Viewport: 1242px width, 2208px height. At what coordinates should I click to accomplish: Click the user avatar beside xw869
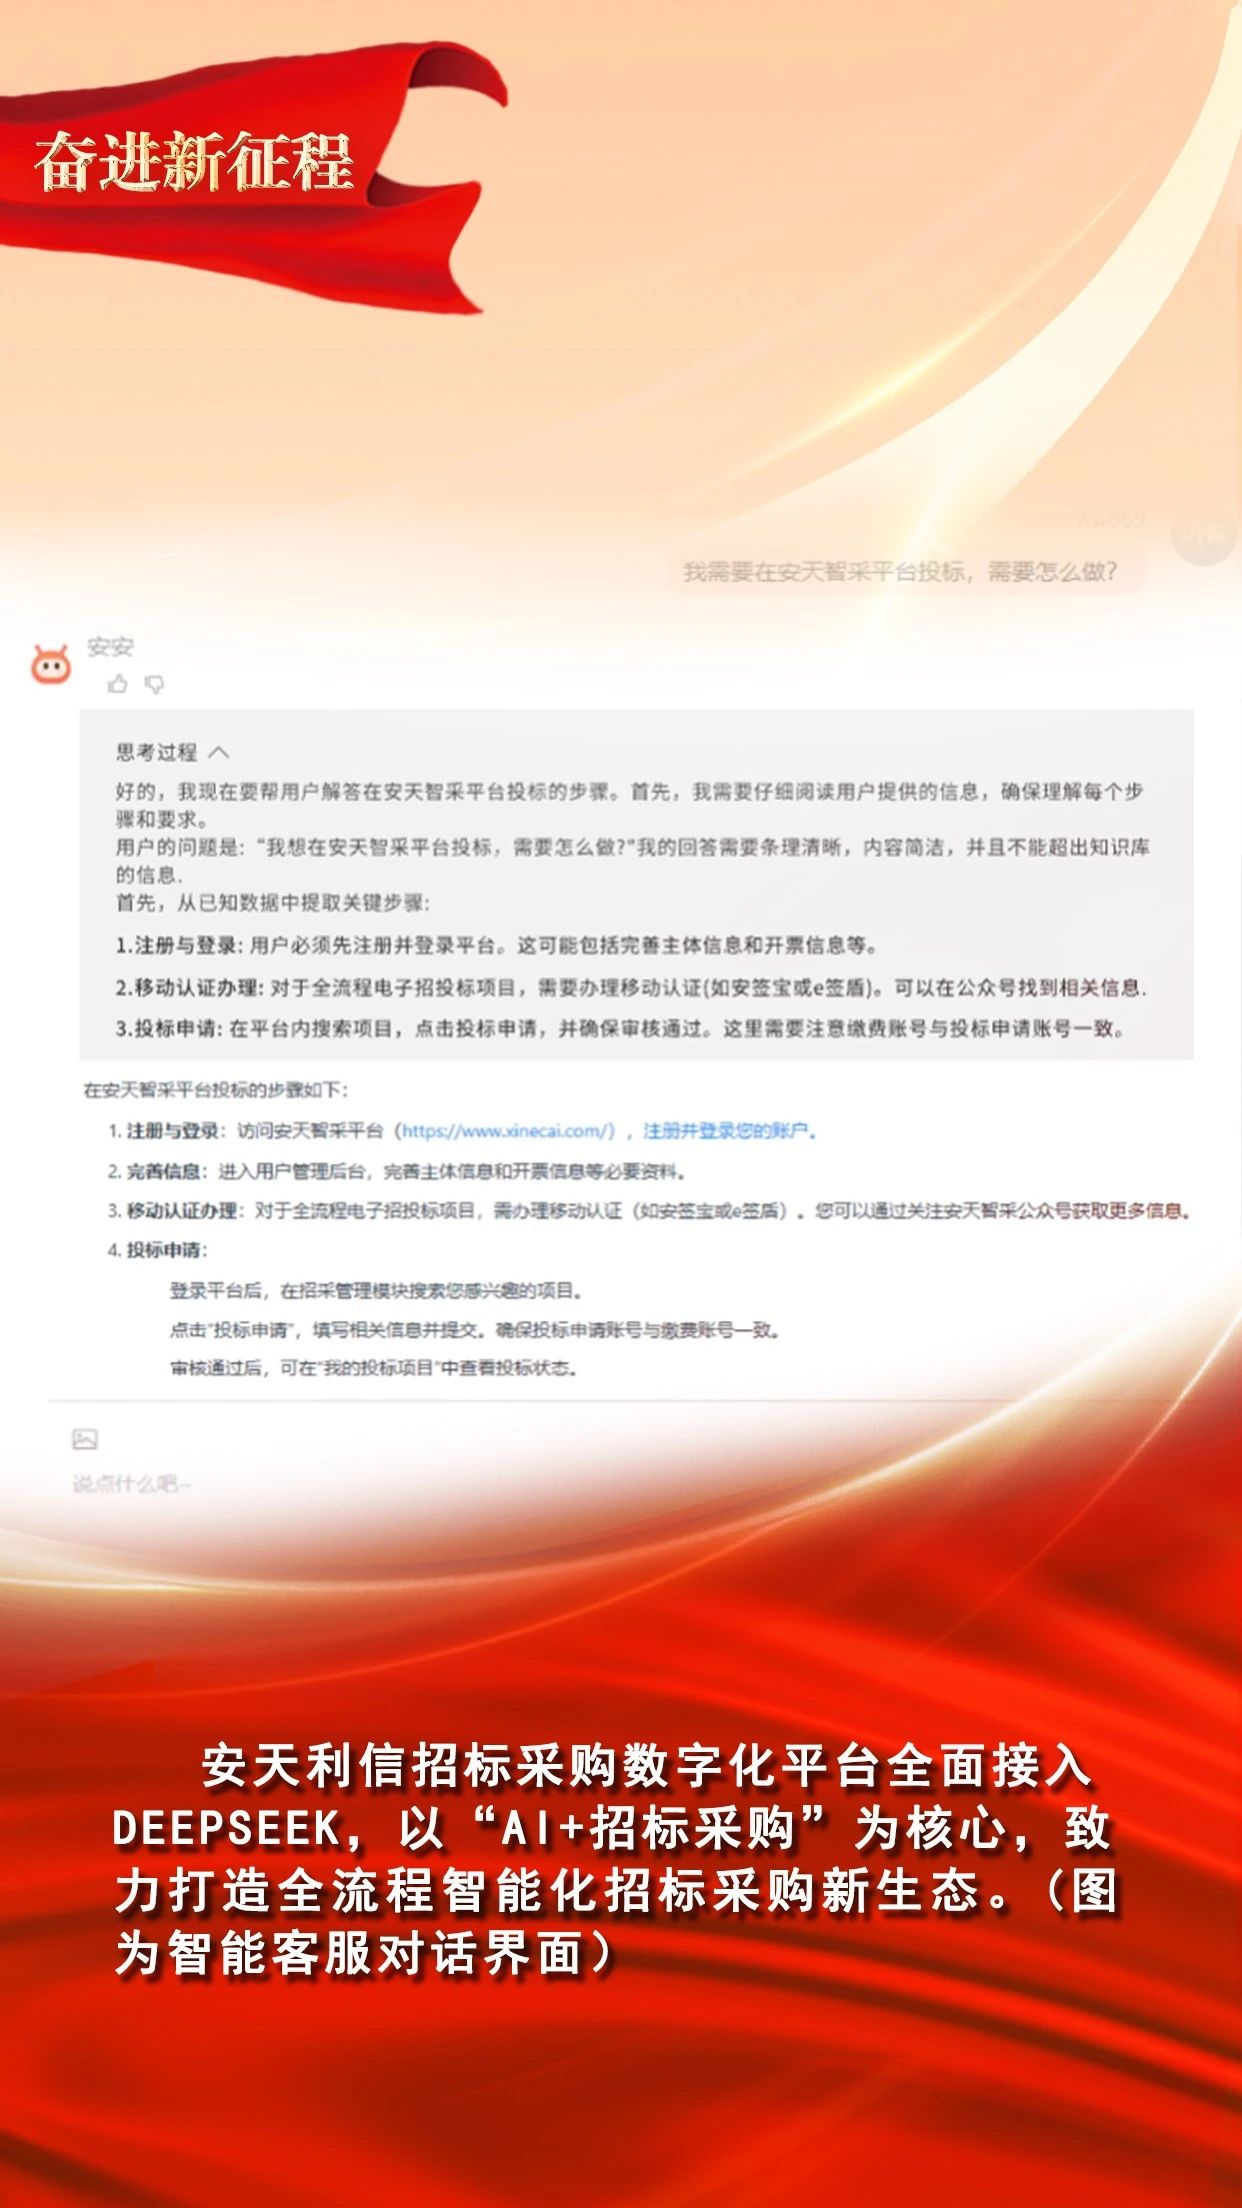[x=1203, y=535]
